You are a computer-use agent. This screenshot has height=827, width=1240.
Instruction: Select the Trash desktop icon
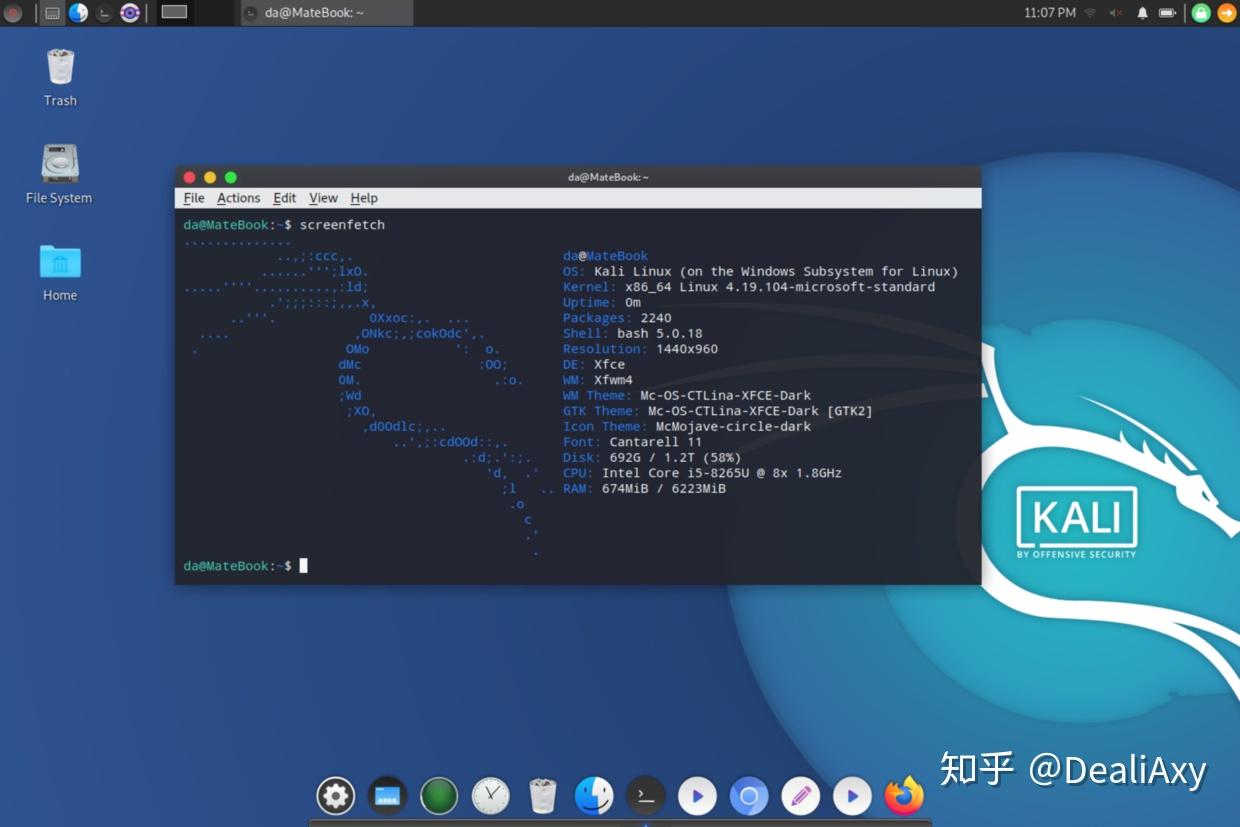(60, 76)
